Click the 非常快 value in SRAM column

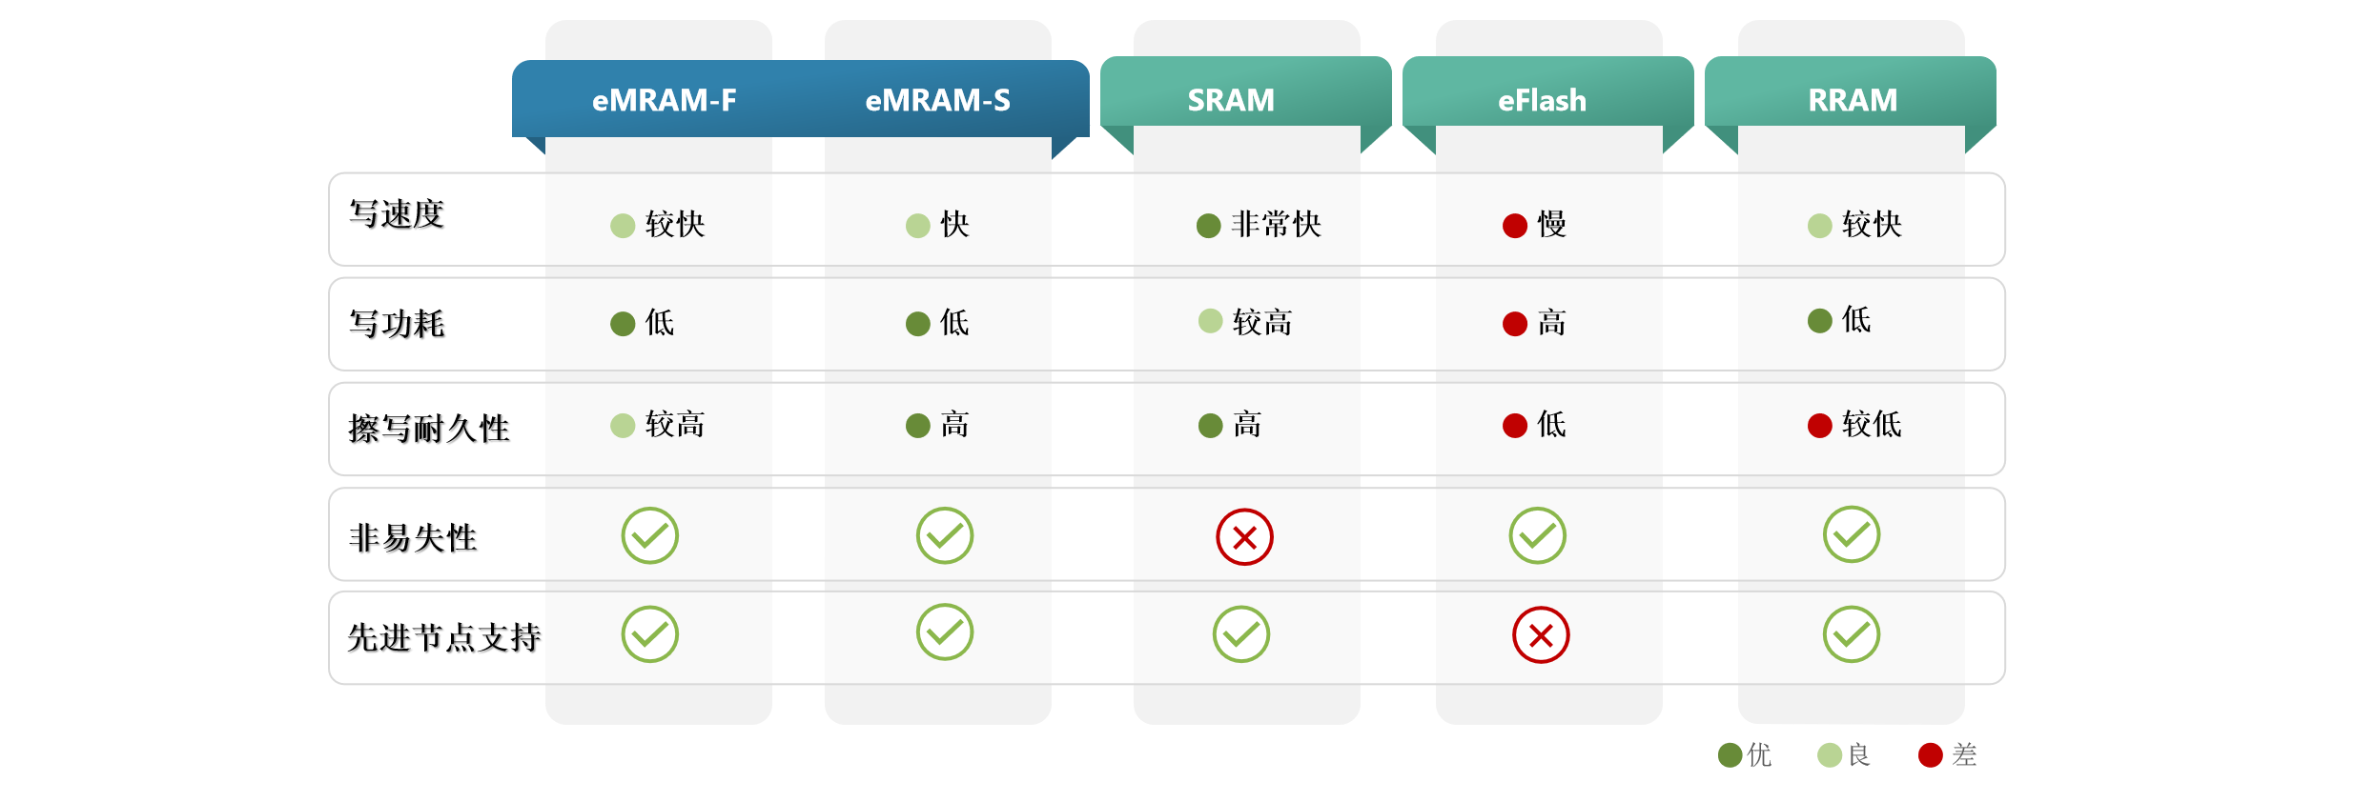(x=1276, y=224)
